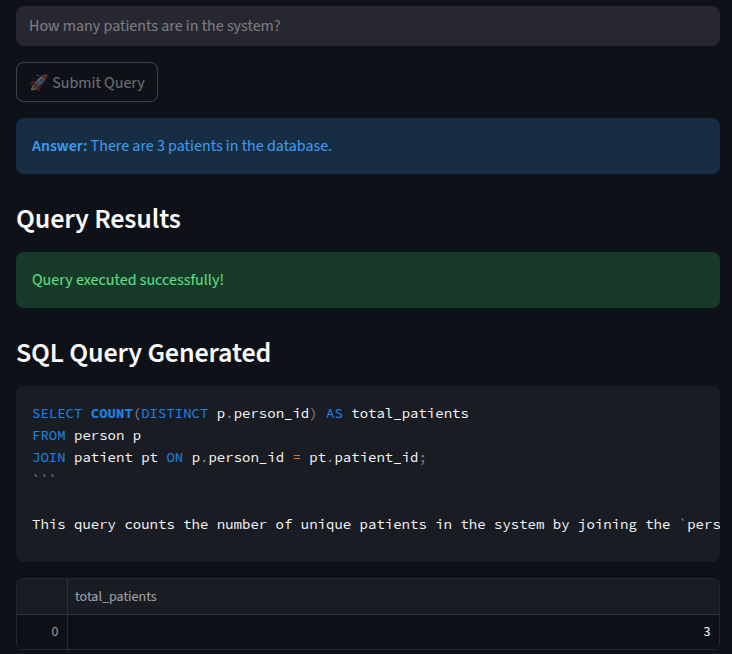The image size is (732, 654).
Task: Click the triple backticks line in code block
Action: pos(44,479)
